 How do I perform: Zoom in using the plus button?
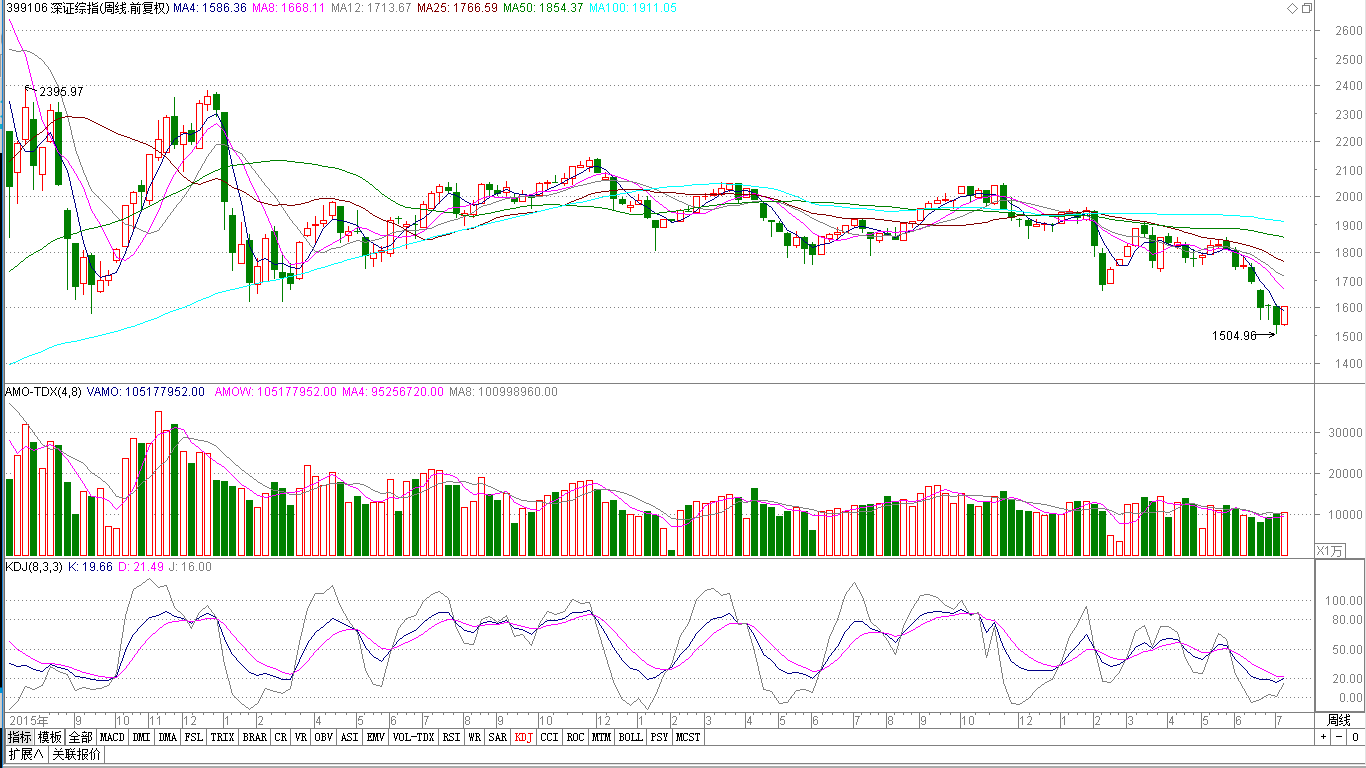click(x=1323, y=737)
